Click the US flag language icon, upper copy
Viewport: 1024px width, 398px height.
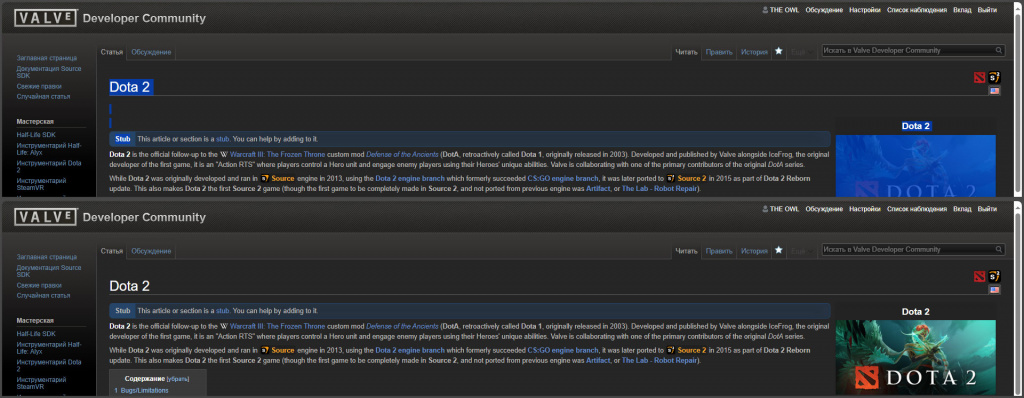[995, 91]
